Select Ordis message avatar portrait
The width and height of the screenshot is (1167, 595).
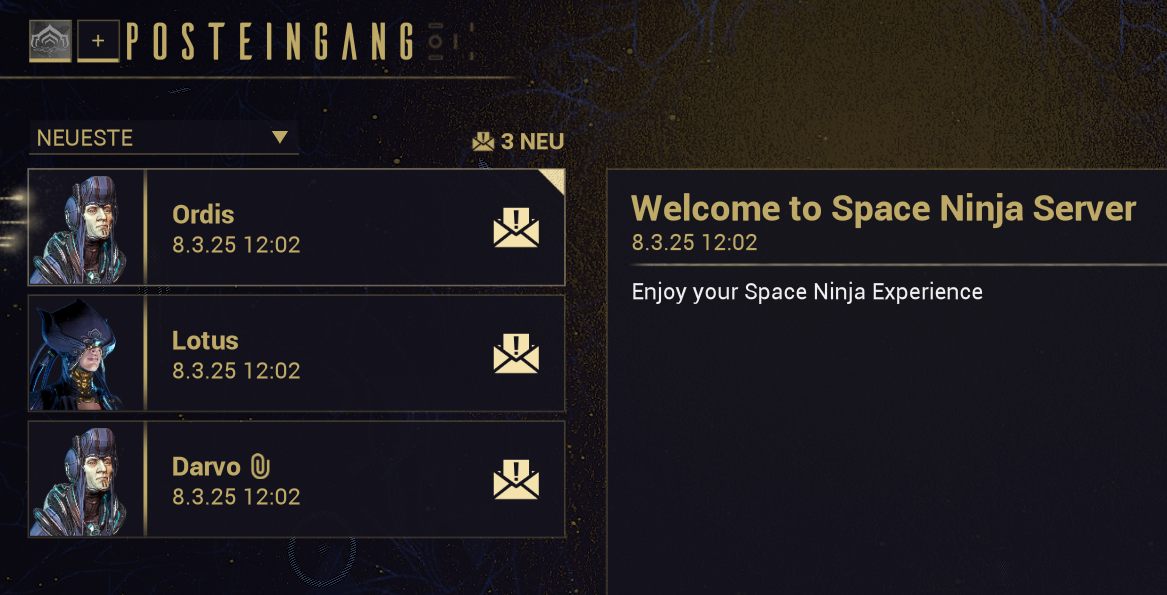(78, 229)
